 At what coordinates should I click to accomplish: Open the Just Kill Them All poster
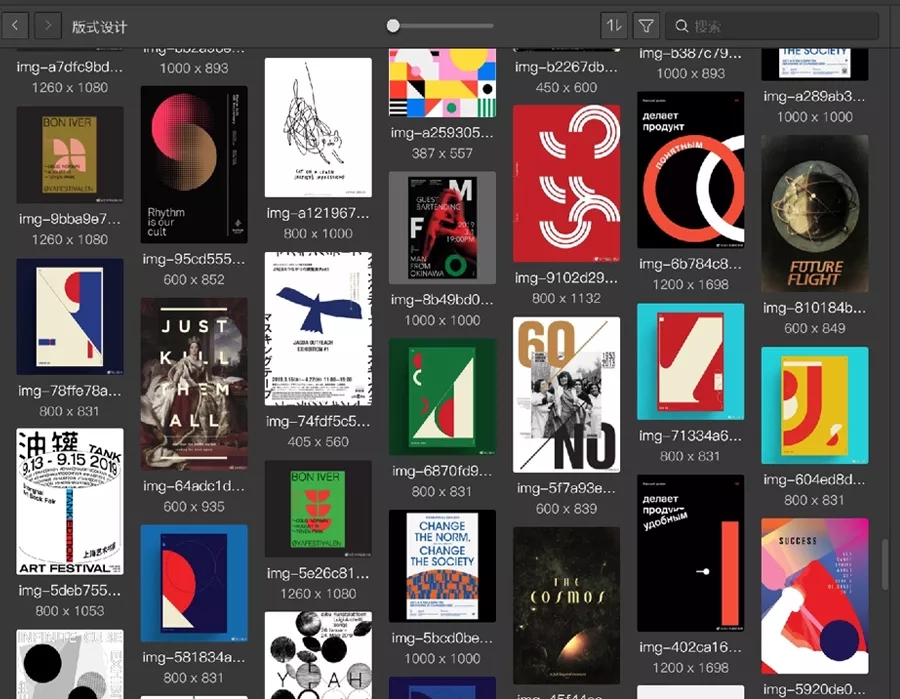pos(193,384)
